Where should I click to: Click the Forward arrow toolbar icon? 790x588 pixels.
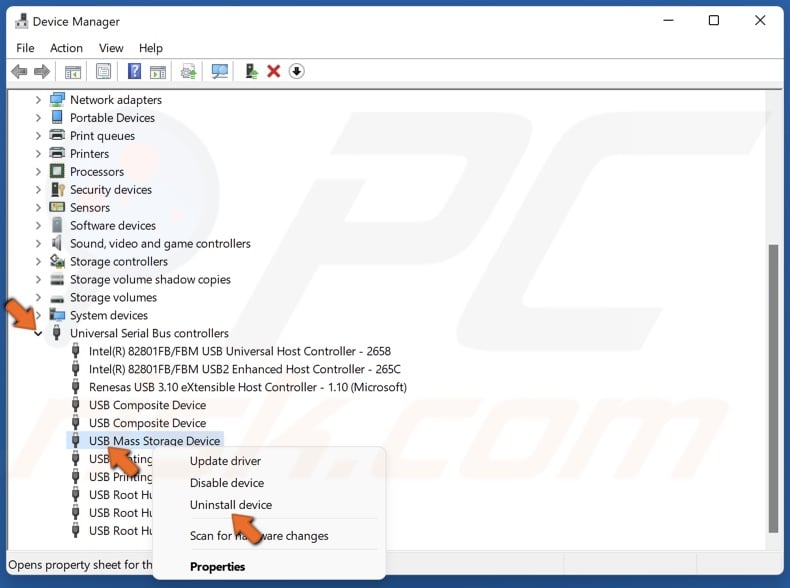pyautogui.click(x=42, y=72)
